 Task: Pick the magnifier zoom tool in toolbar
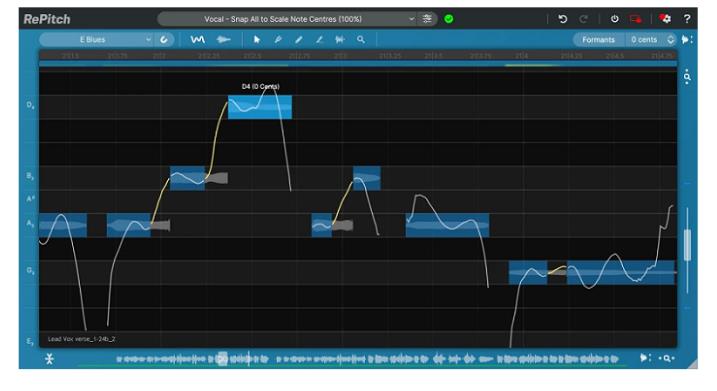click(x=361, y=40)
